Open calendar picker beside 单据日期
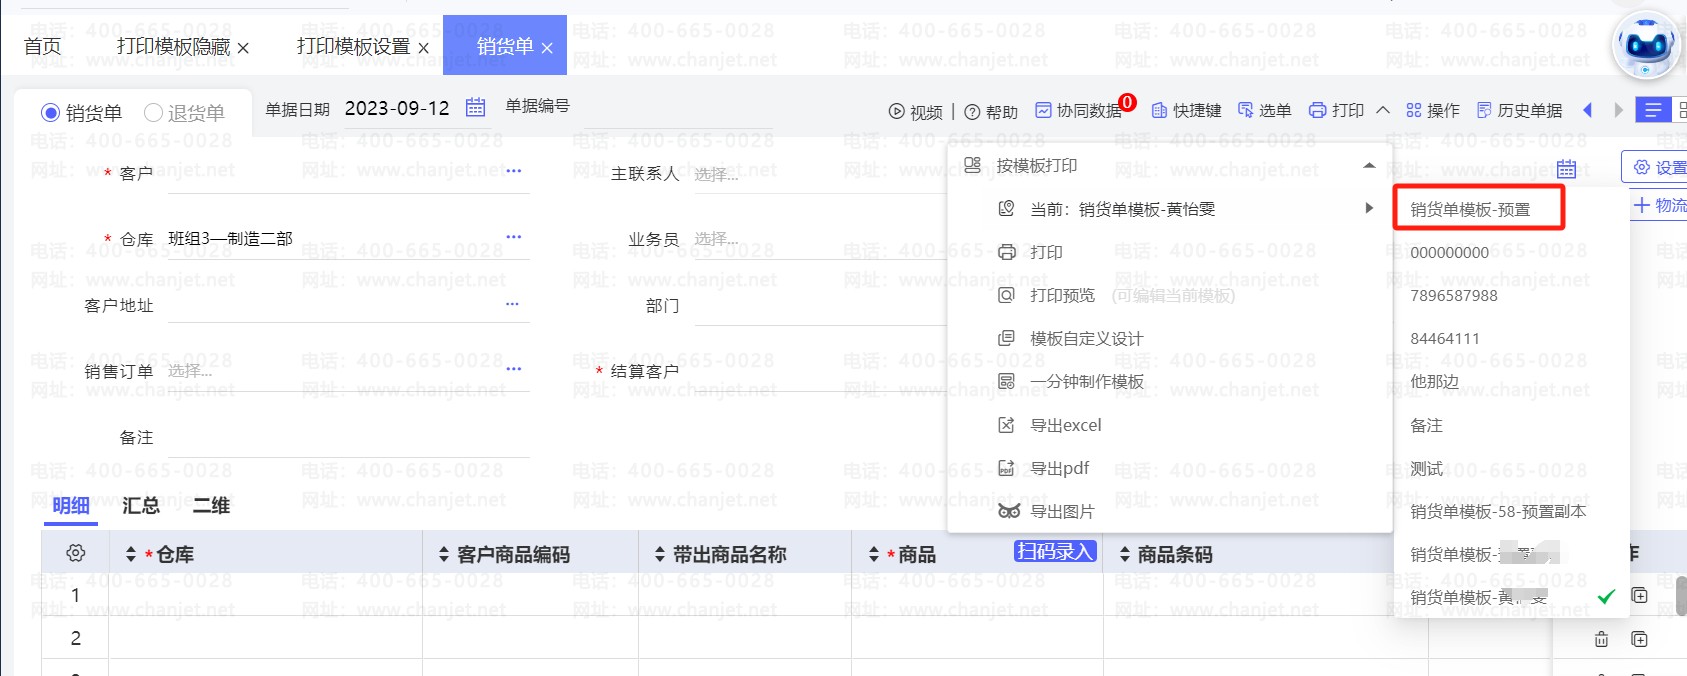Image resolution: width=1687 pixels, height=676 pixels. click(x=476, y=107)
